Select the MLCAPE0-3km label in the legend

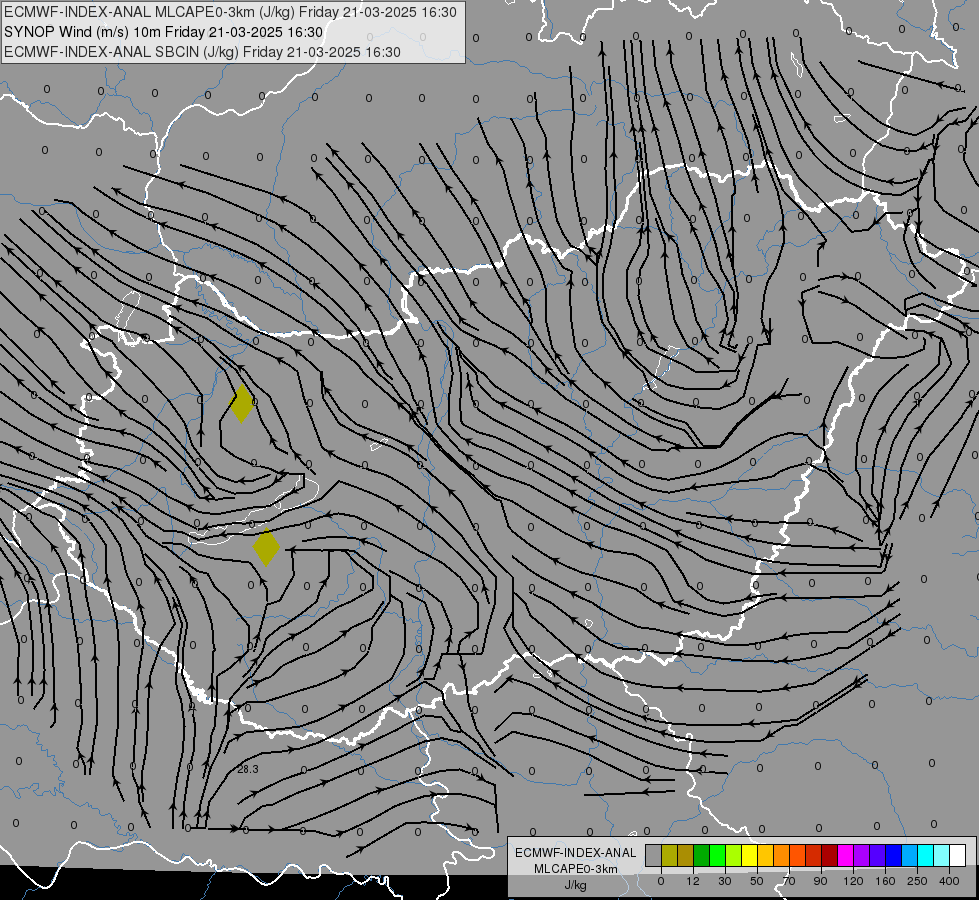[576, 869]
